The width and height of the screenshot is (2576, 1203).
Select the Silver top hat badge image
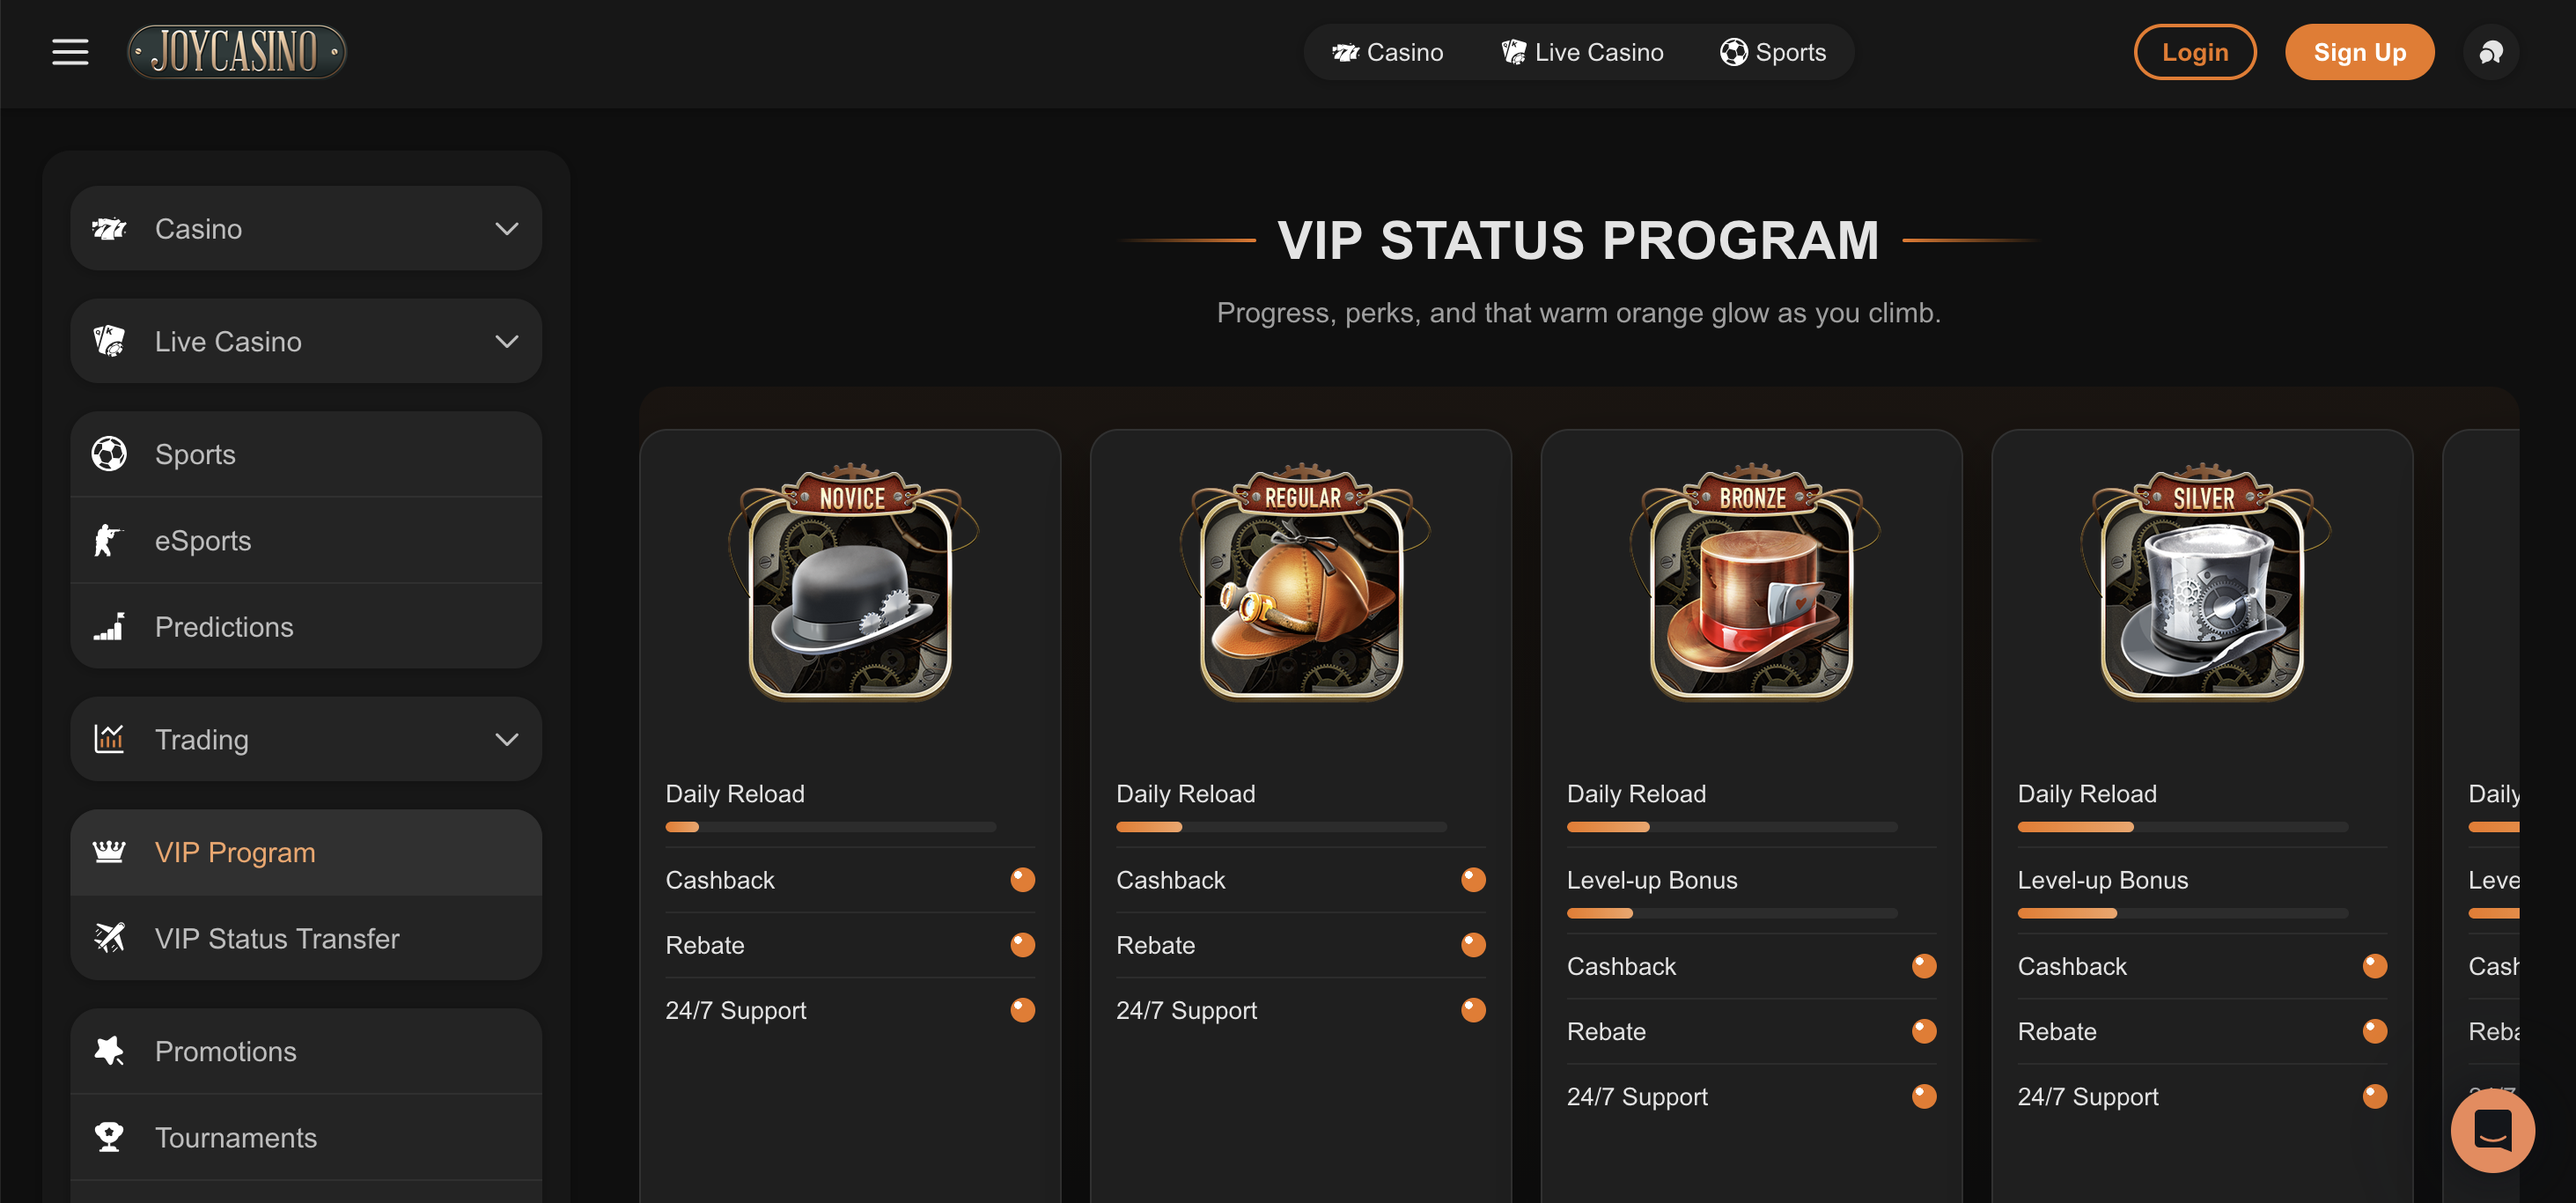[x=2203, y=581]
